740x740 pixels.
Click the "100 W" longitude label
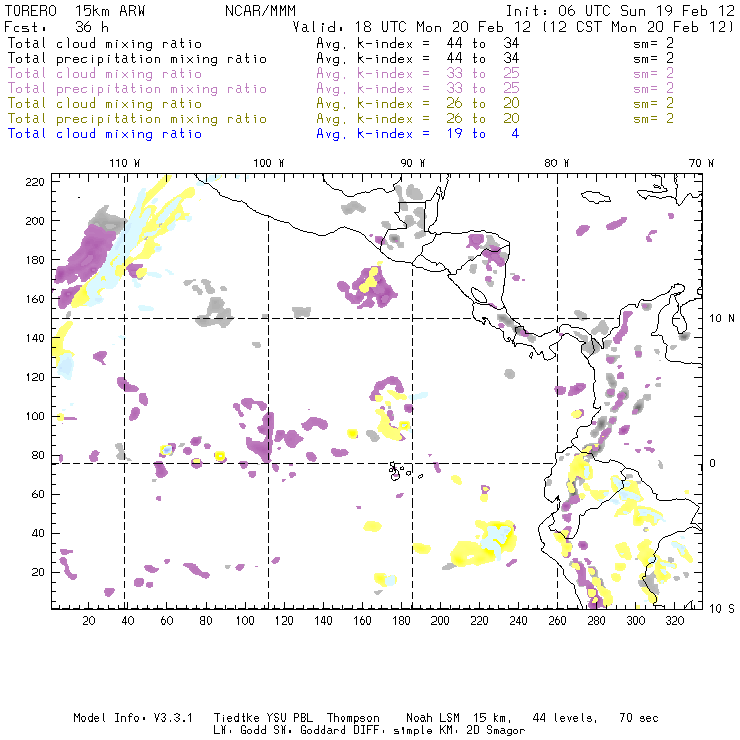269,163
